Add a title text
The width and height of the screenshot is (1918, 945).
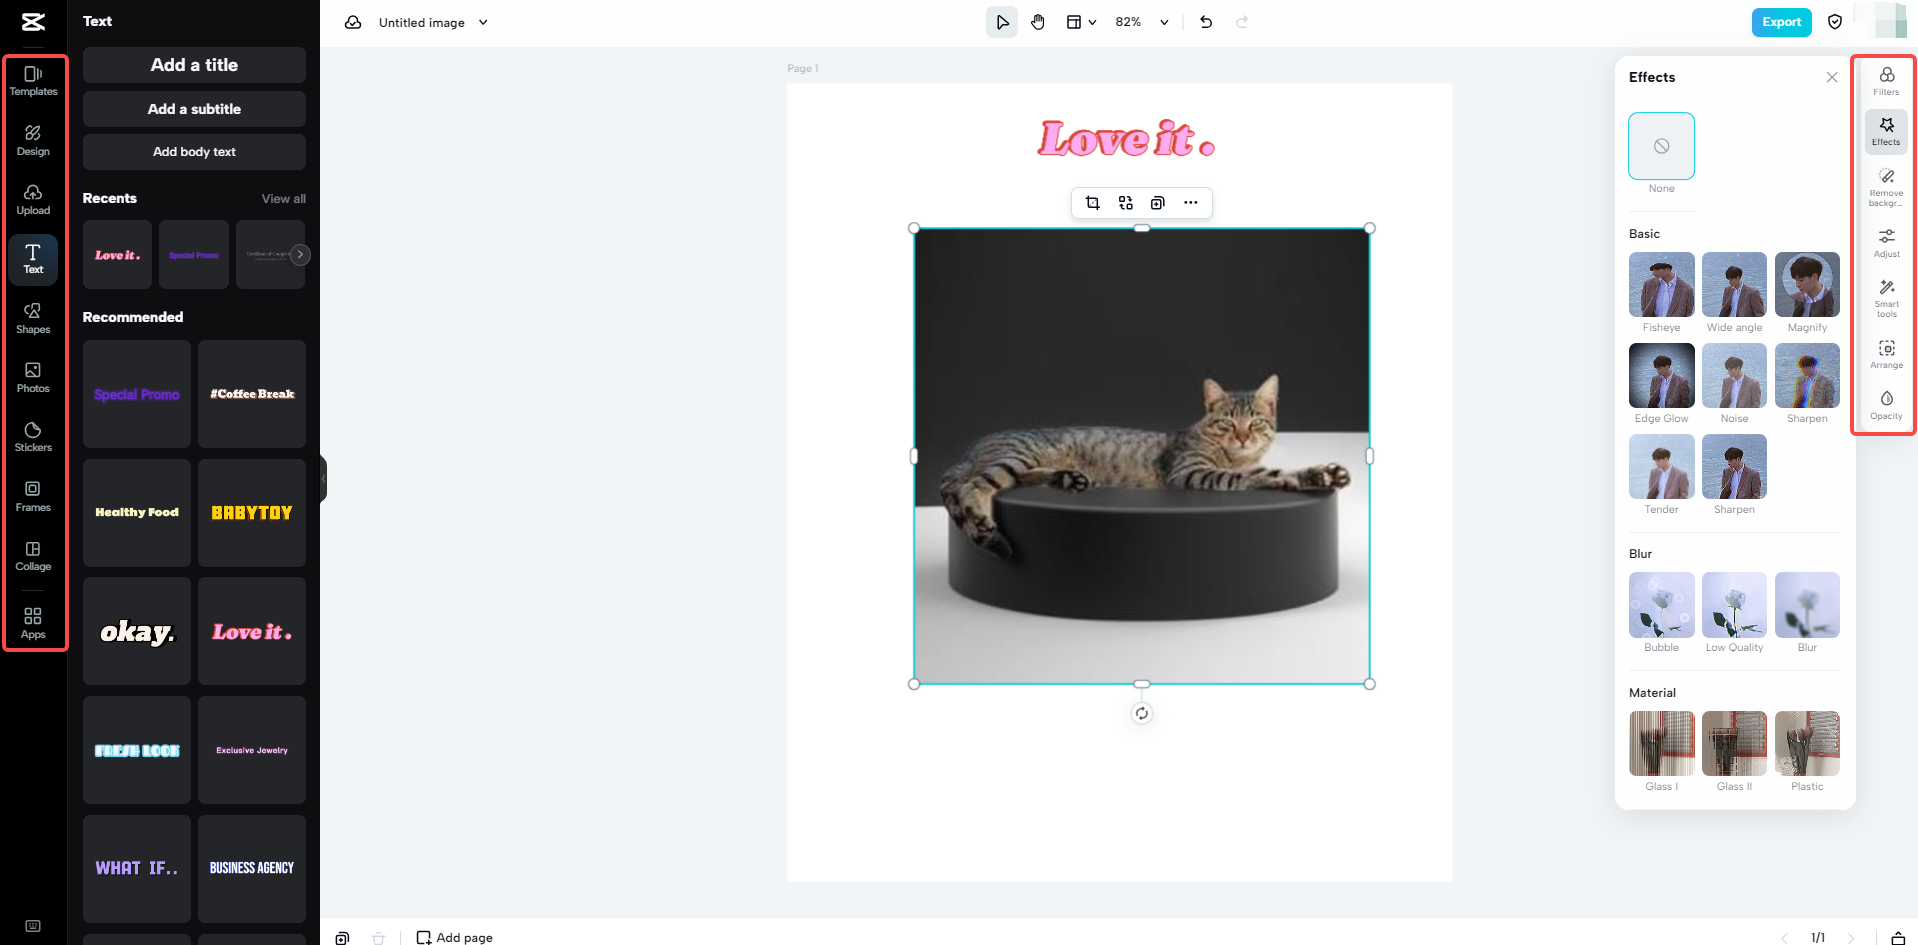194,65
